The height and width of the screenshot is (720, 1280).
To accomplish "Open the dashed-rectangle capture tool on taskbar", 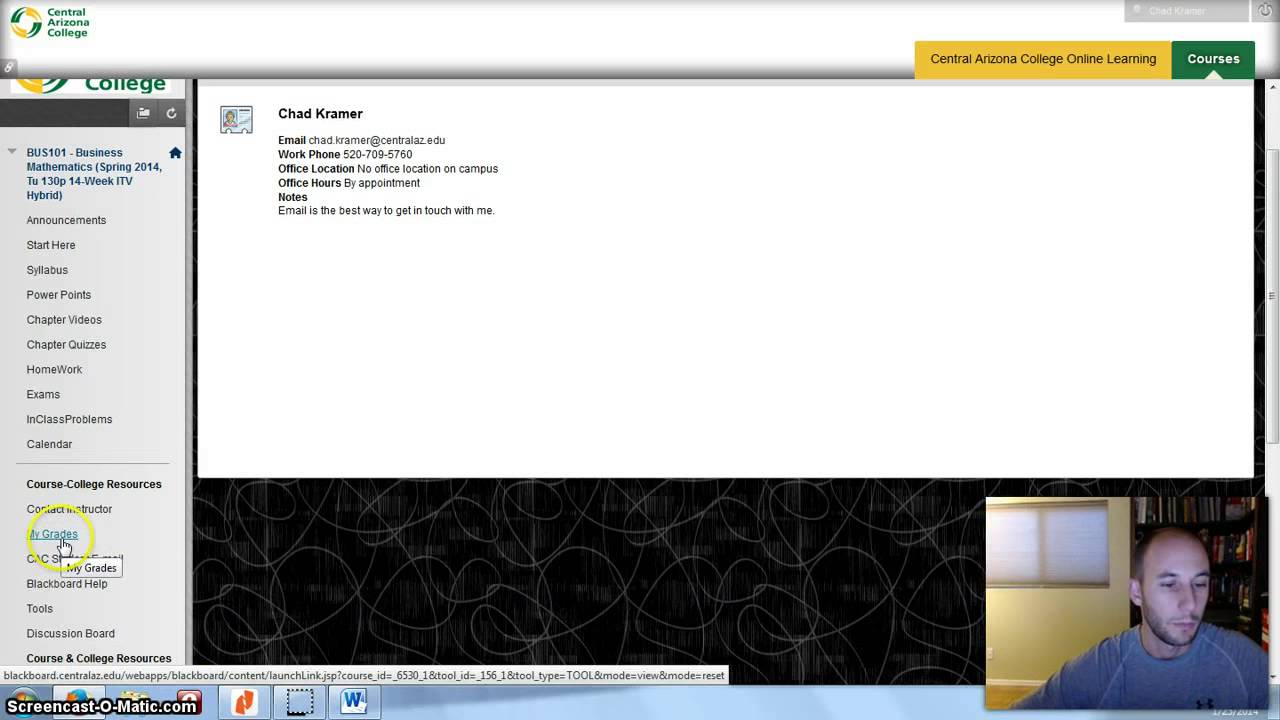I will [x=299, y=702].
